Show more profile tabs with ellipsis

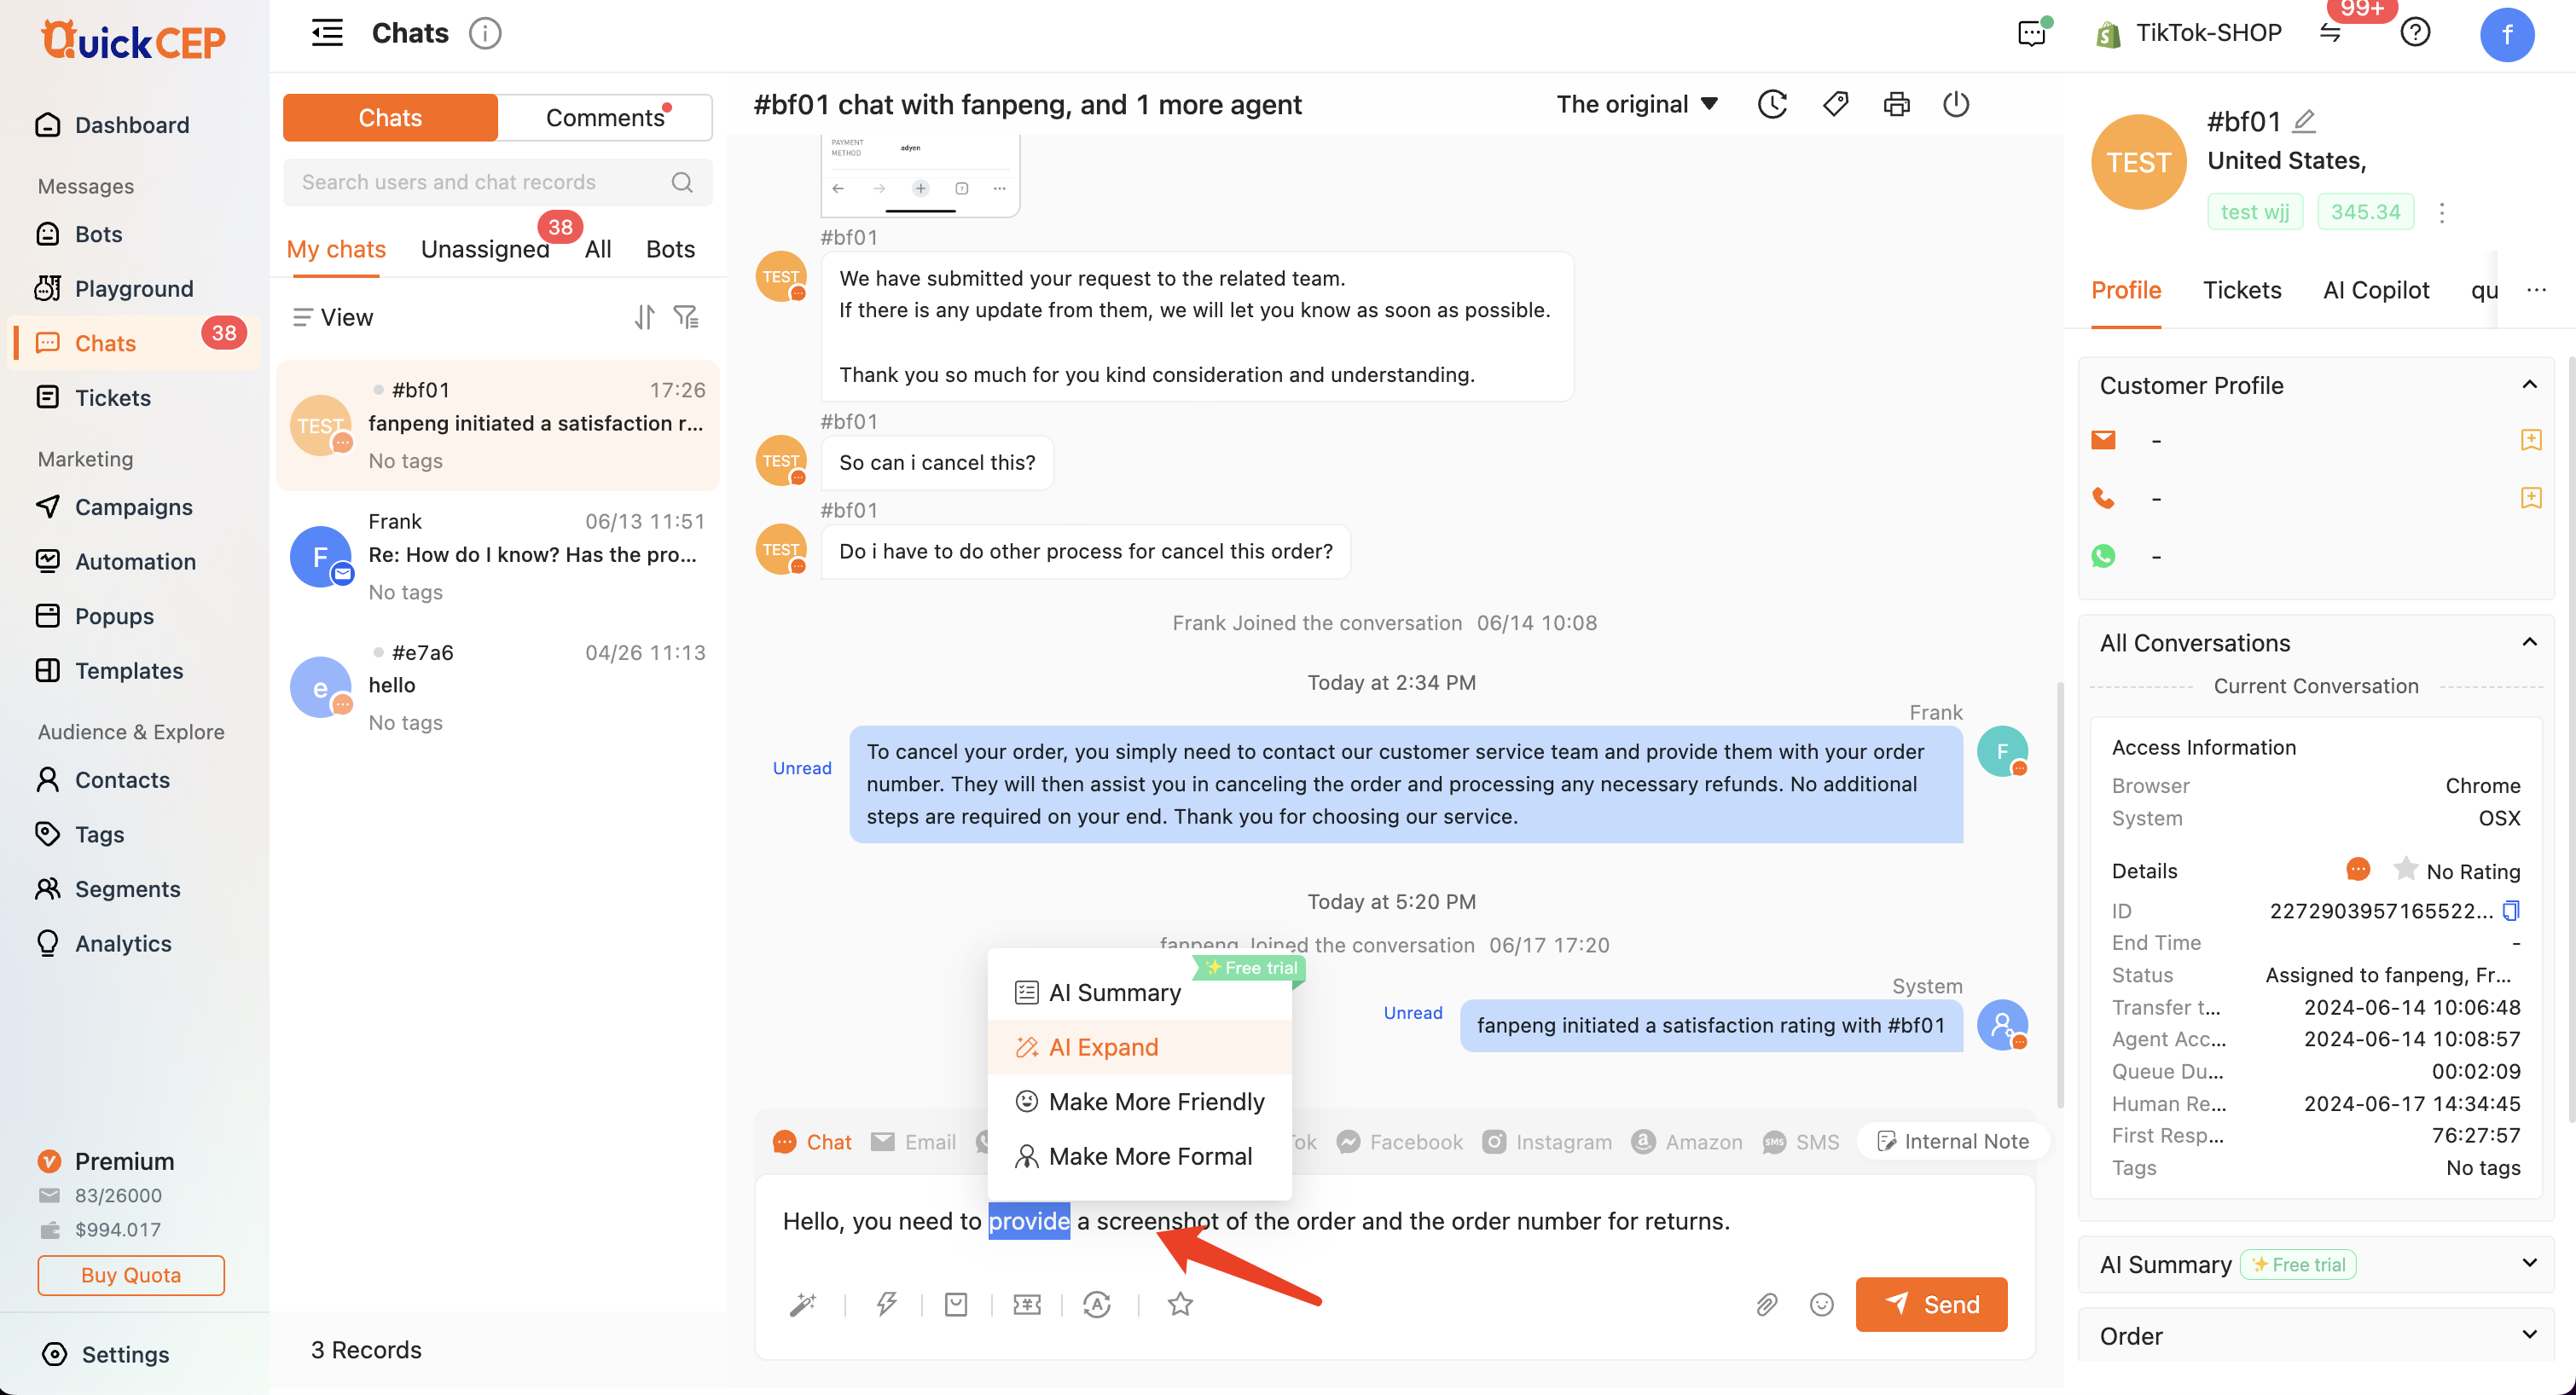(x=2536, y=290)
